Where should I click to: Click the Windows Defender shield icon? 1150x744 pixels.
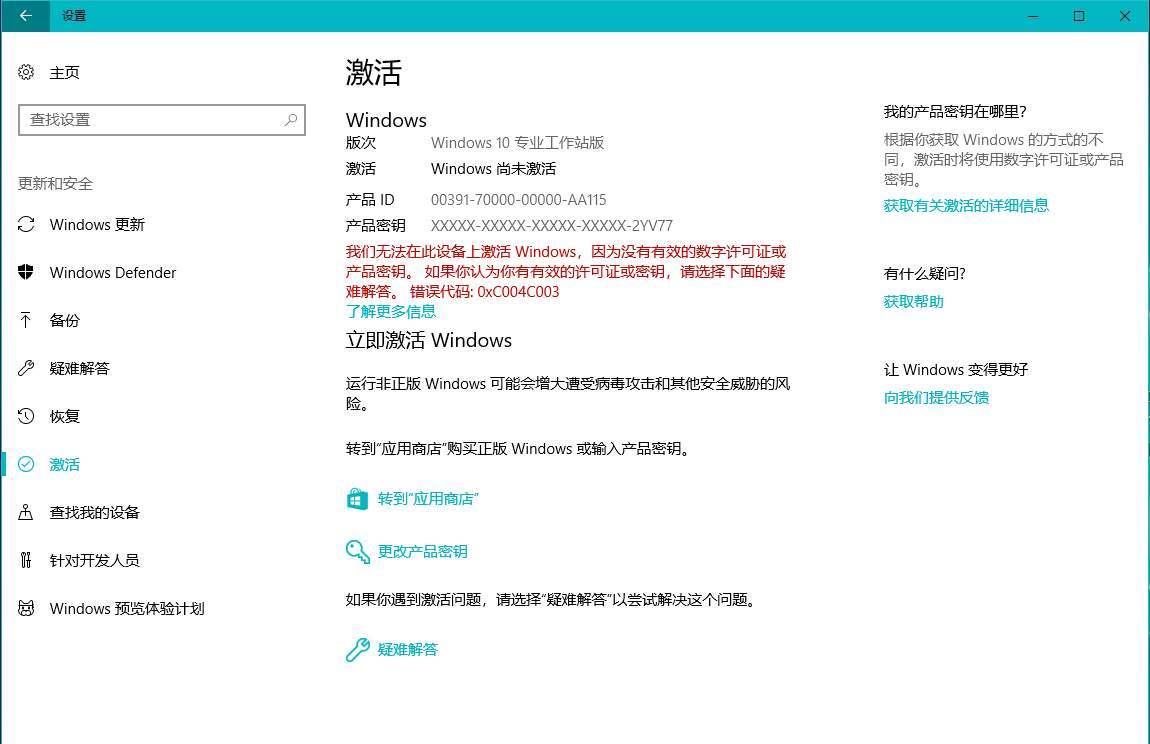(x=26, y=272)
